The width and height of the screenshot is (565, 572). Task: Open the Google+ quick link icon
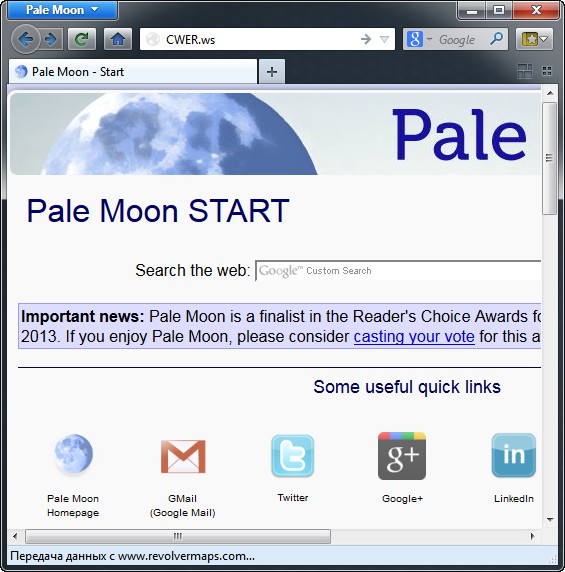(x=402, y=456)
